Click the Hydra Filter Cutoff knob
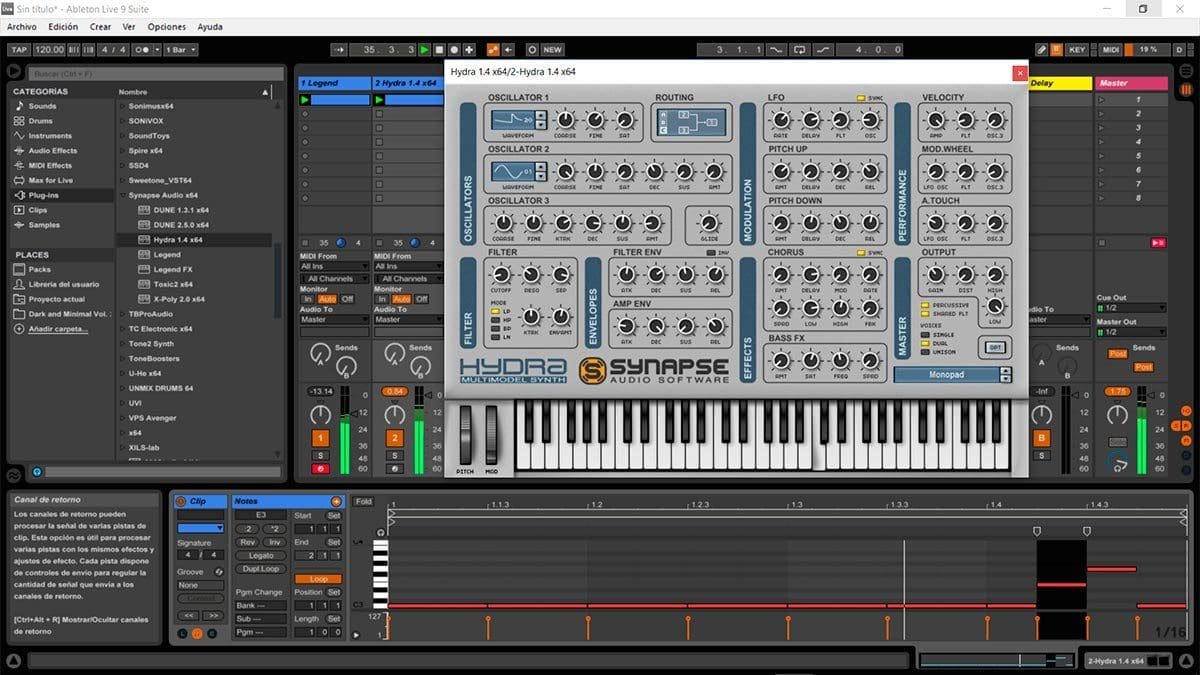The width and height of the screenshot is (1200, 675). [x=502, y=275]
